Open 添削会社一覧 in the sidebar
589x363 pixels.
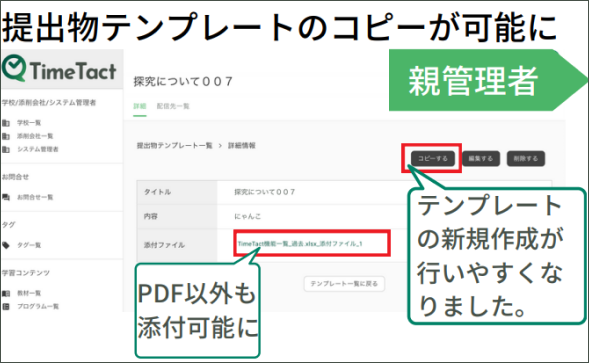[x=35, y=136]
